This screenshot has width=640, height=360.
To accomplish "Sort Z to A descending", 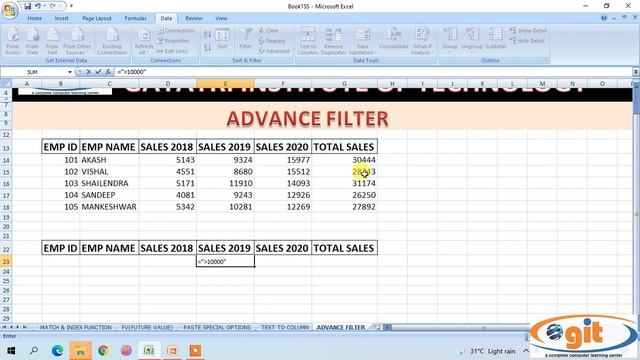I will pos(207,48).
